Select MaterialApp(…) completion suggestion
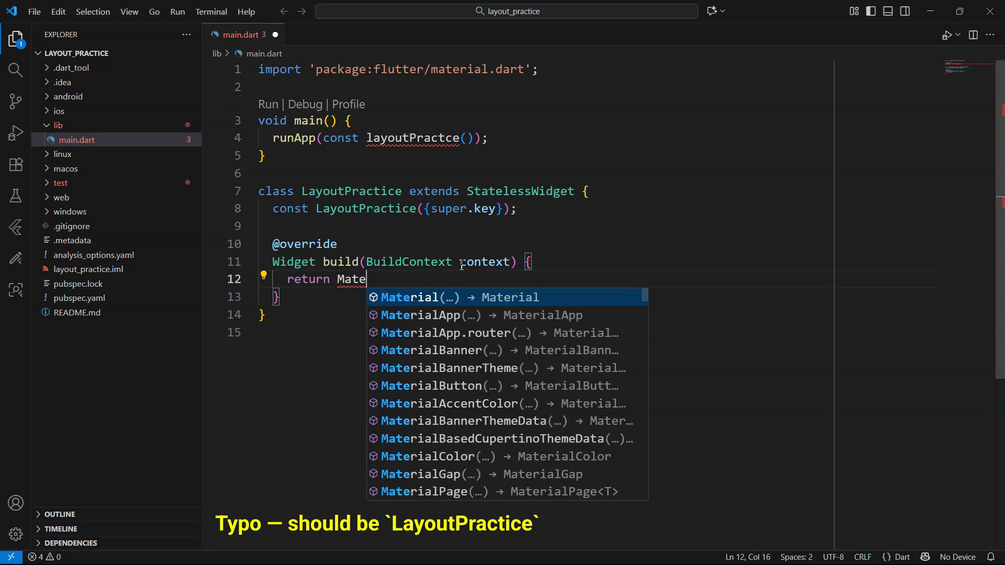The height and width of the screenshot is (565, 1005). 507,315
